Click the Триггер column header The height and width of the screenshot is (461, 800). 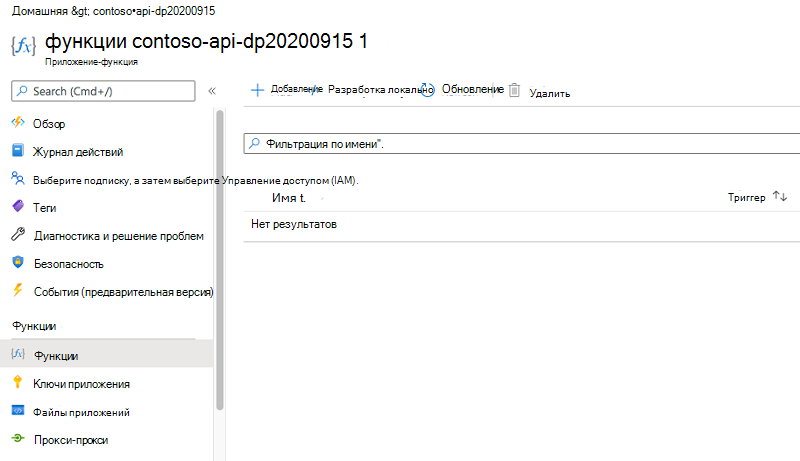[746, 197]
